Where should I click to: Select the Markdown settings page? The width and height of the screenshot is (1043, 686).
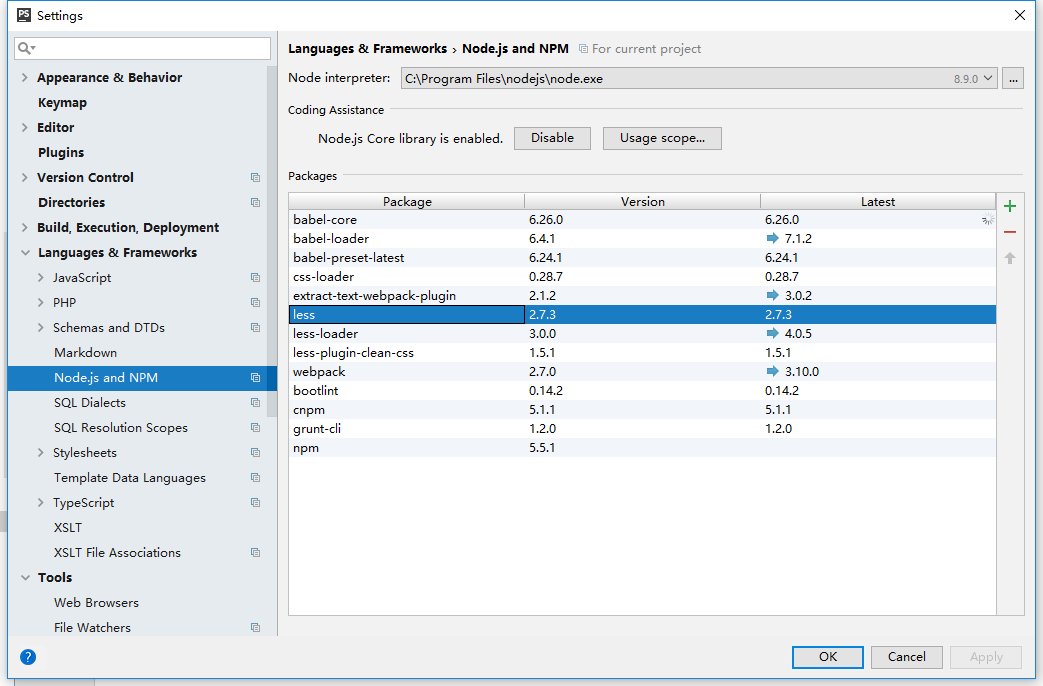click(x=85, y=353)
